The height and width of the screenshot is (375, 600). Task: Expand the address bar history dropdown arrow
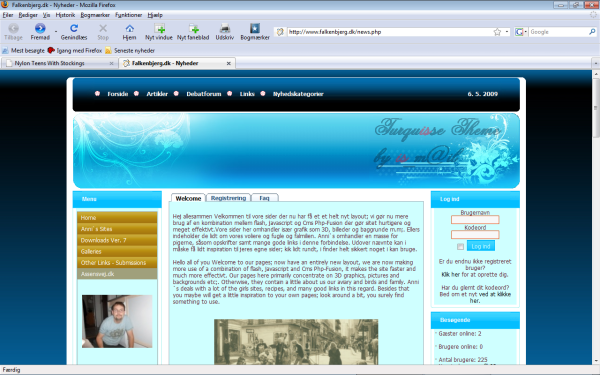pos(507,32)
